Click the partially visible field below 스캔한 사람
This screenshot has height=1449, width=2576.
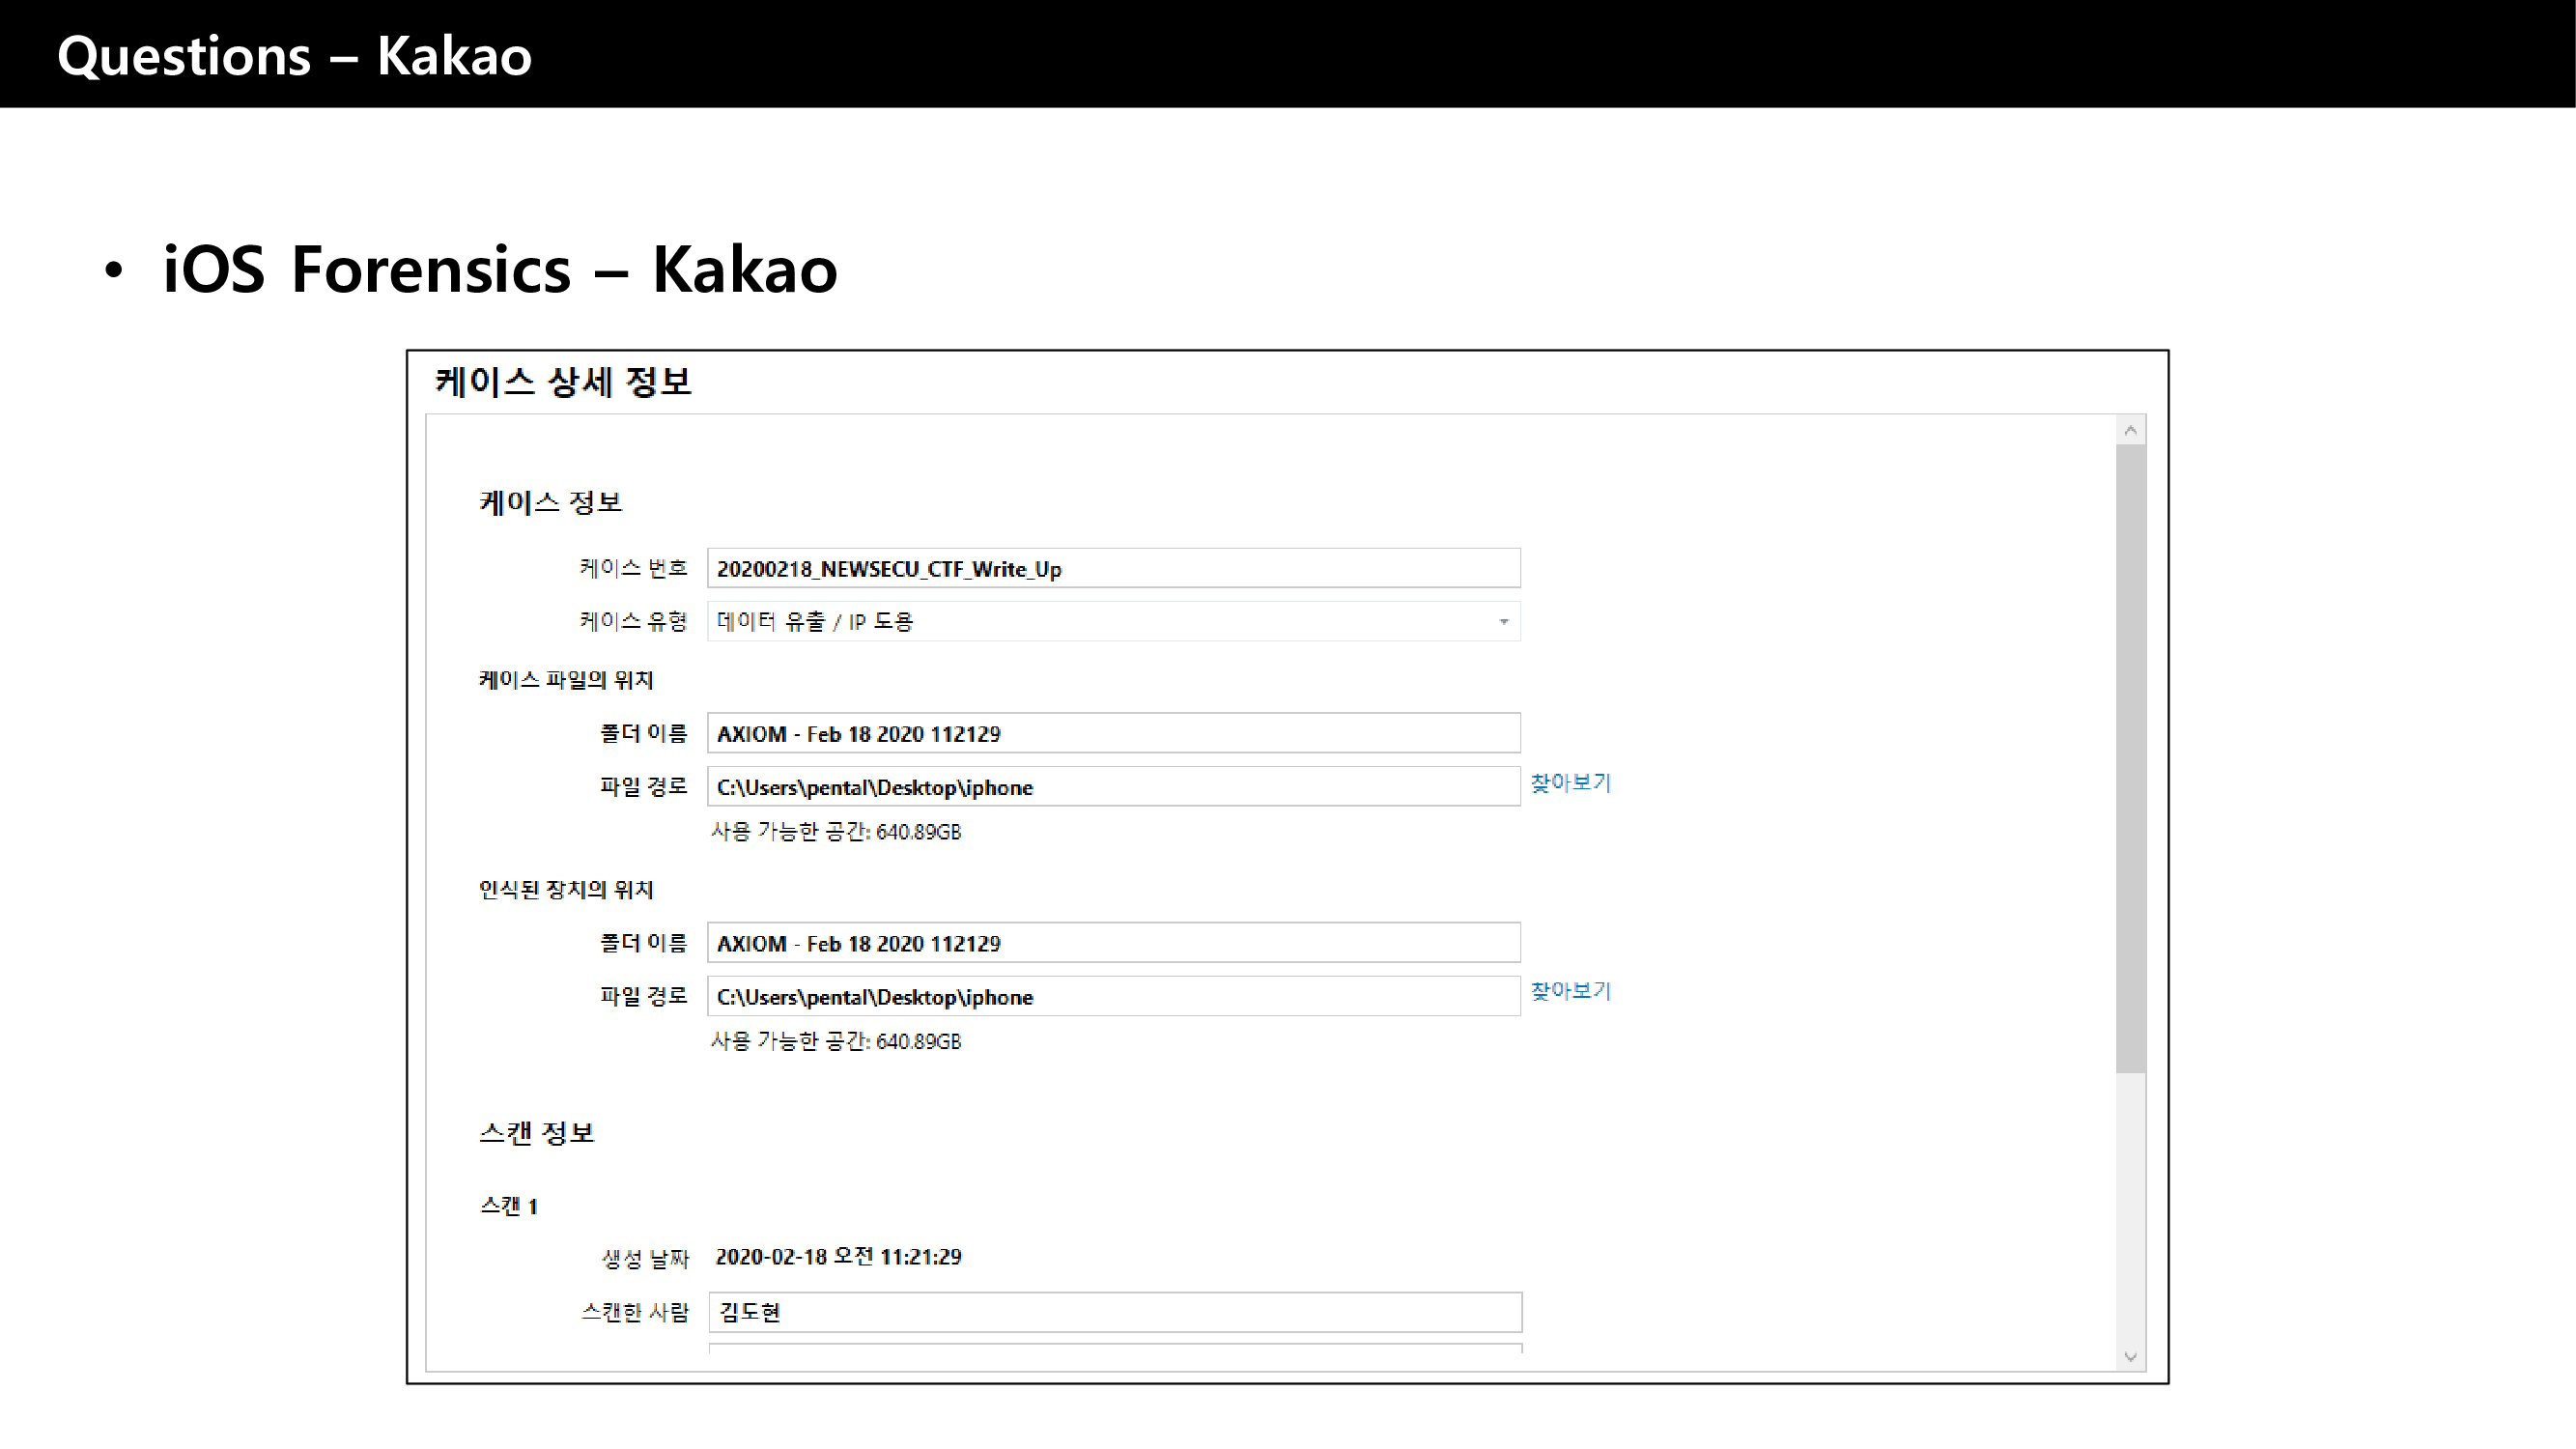click(x=1115, y=1349)
